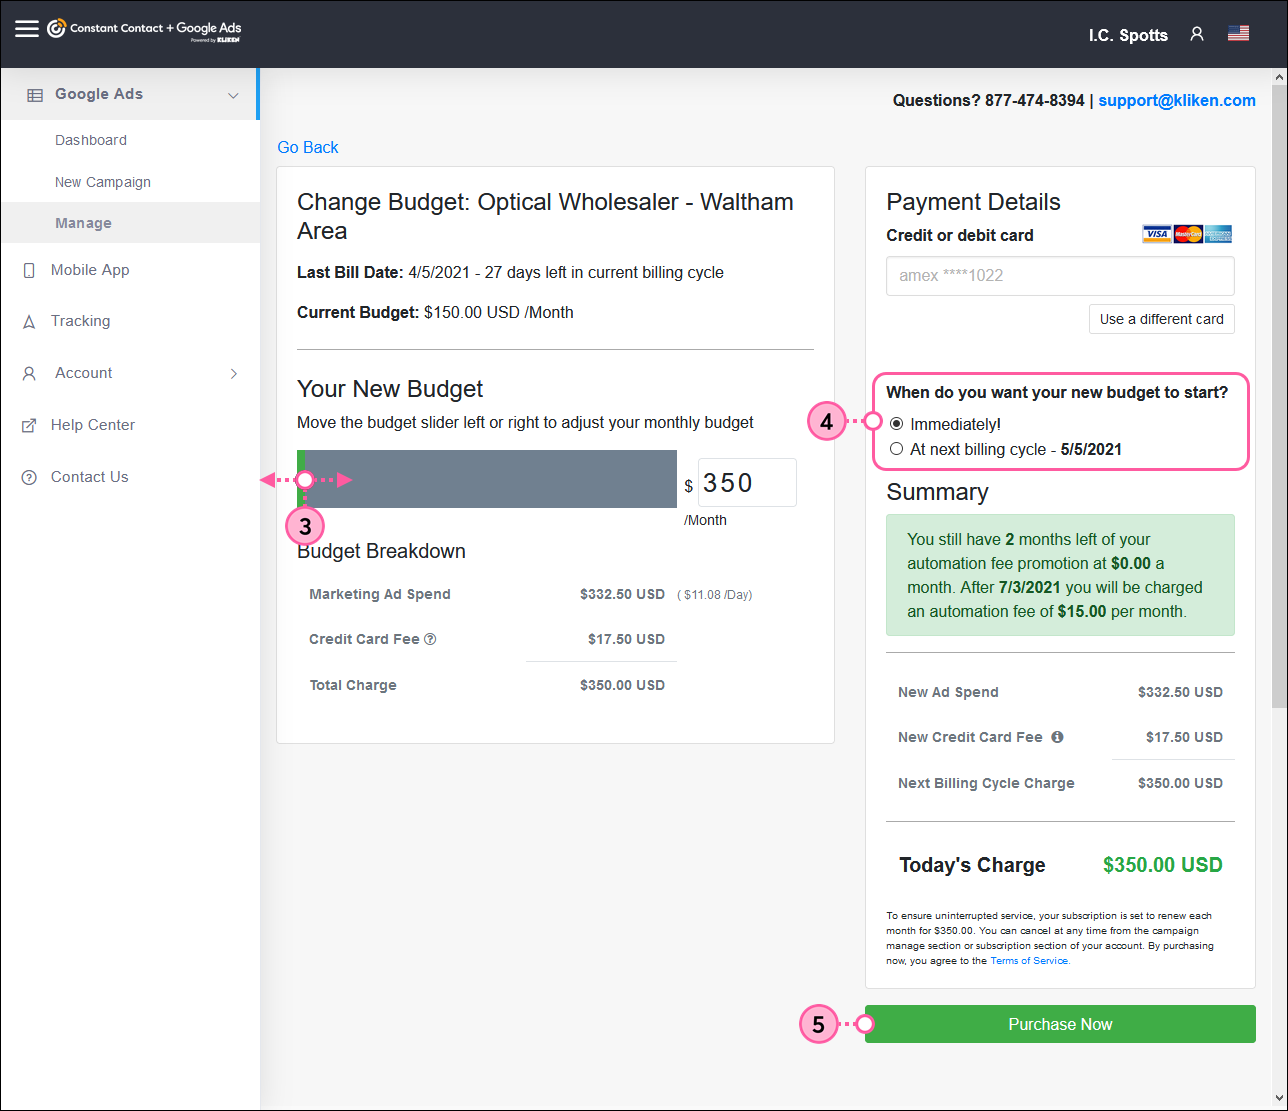
Task: Click the user profile icon
Action: [1197, 33]
